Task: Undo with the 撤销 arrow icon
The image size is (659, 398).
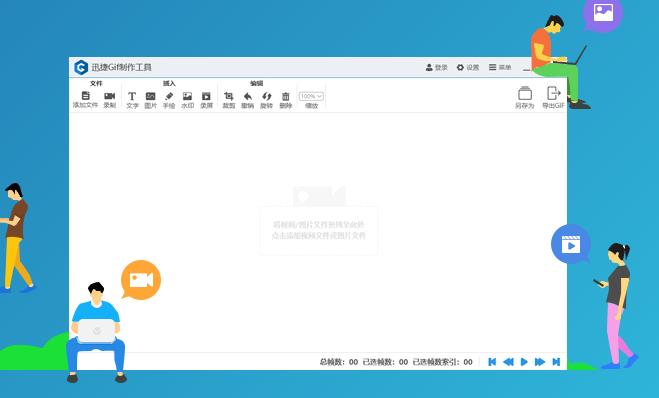Action: tap(248, 96)
